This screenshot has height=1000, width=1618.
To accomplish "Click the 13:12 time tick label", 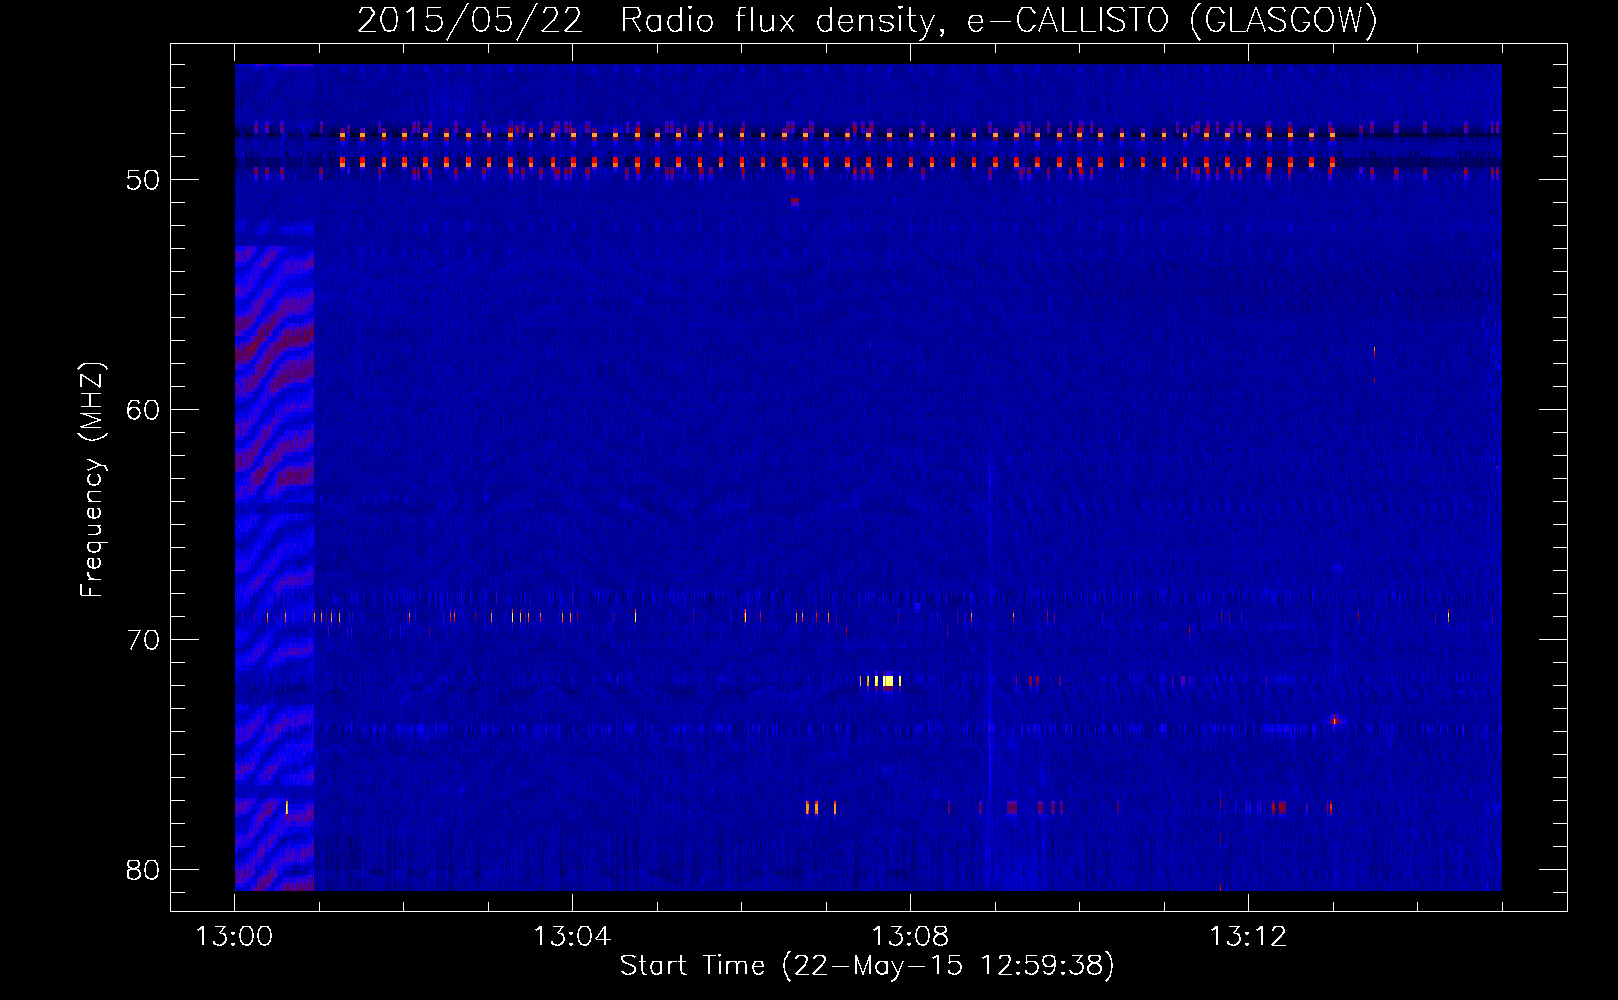I will [1248, 937].
